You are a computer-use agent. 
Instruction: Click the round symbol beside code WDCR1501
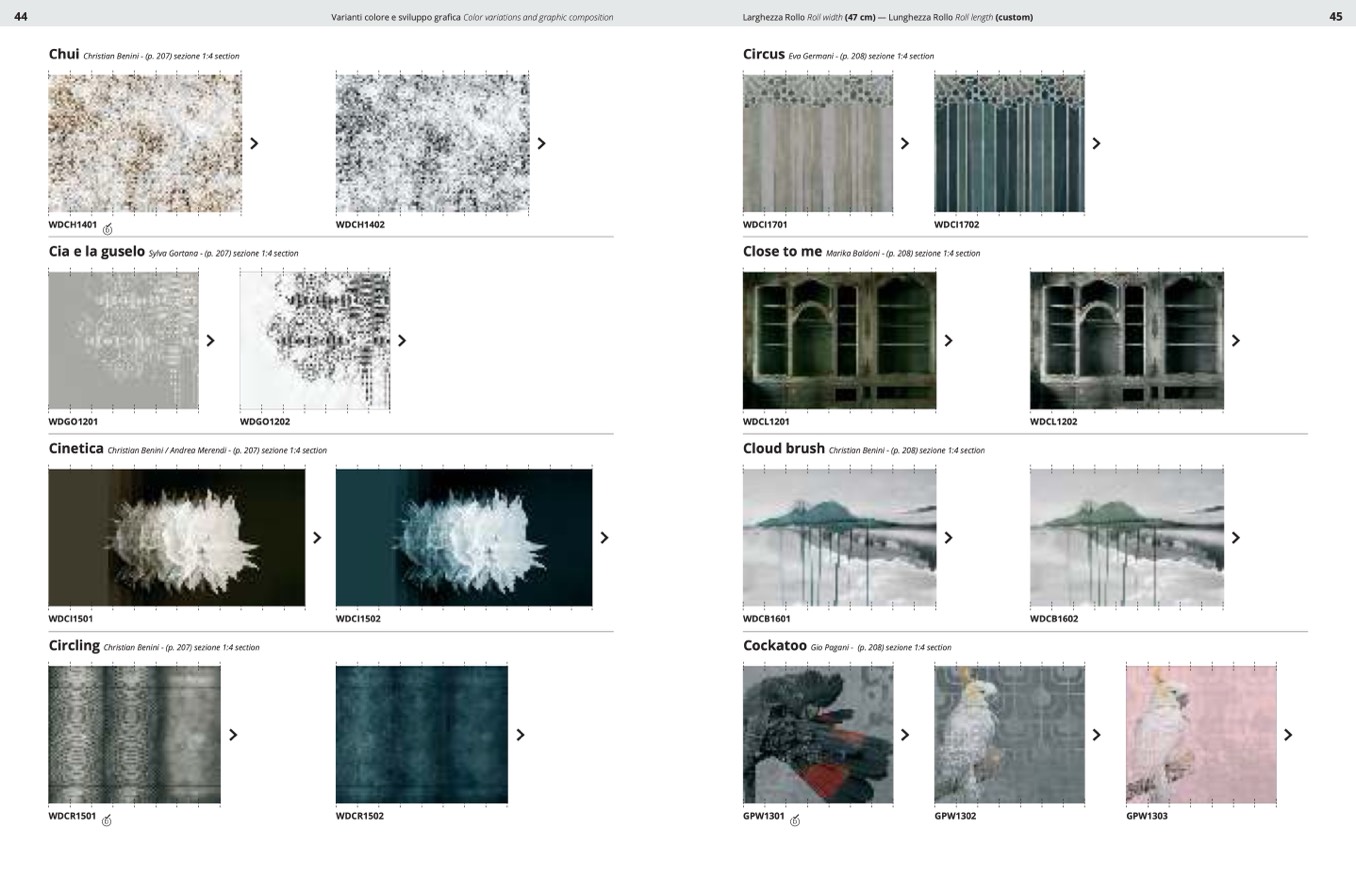[107, 821]
